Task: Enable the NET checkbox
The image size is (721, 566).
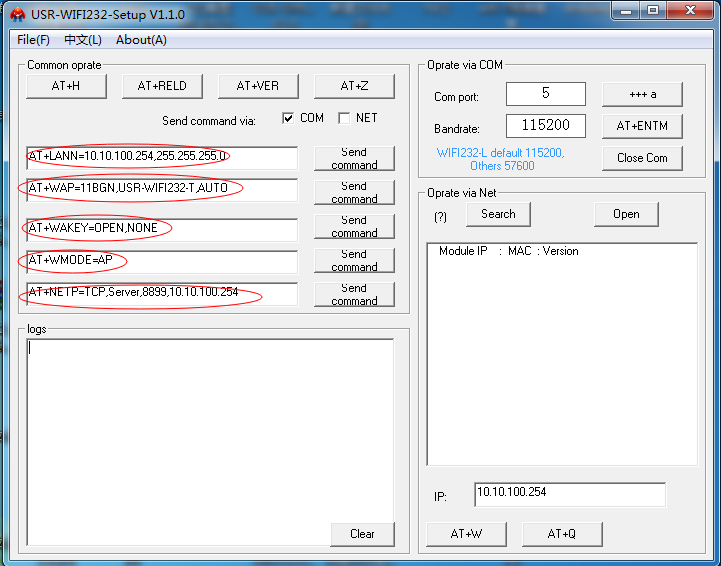Action: pos(344,118)
